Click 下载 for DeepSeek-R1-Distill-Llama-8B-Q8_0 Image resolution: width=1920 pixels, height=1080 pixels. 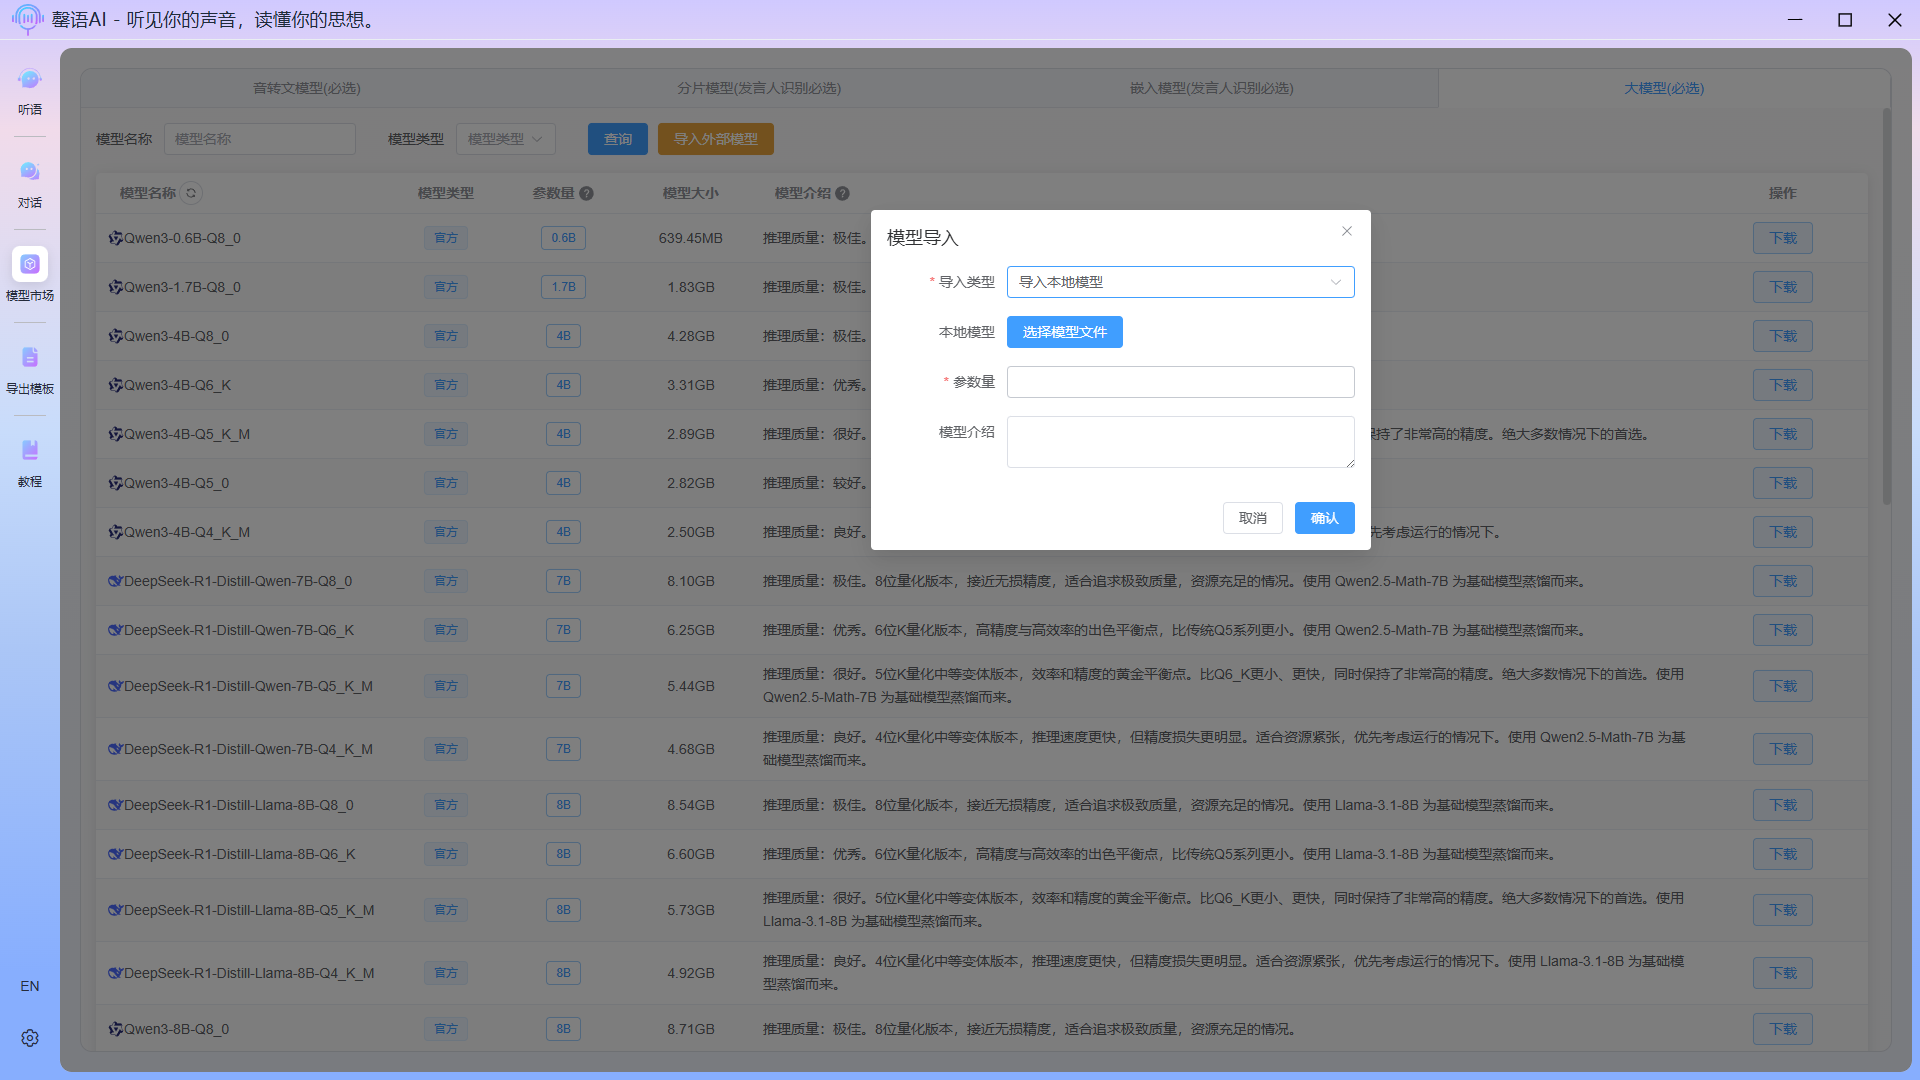[x=1783, y=805]
